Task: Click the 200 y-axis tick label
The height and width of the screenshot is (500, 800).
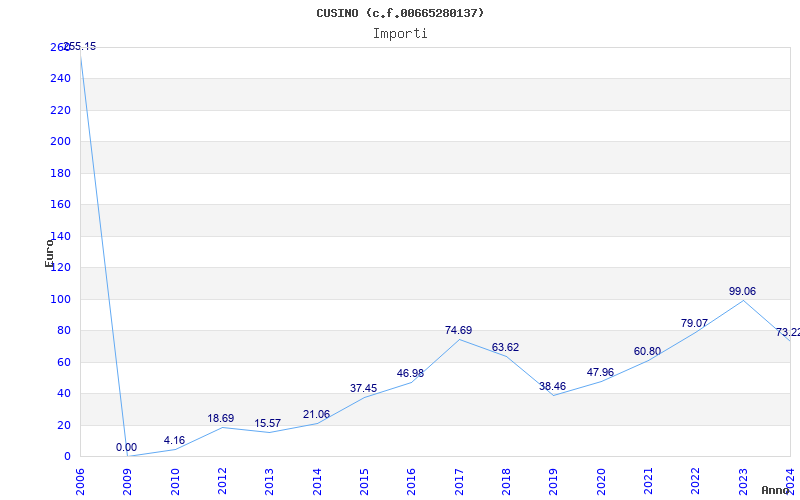Action: click(60, 141)
